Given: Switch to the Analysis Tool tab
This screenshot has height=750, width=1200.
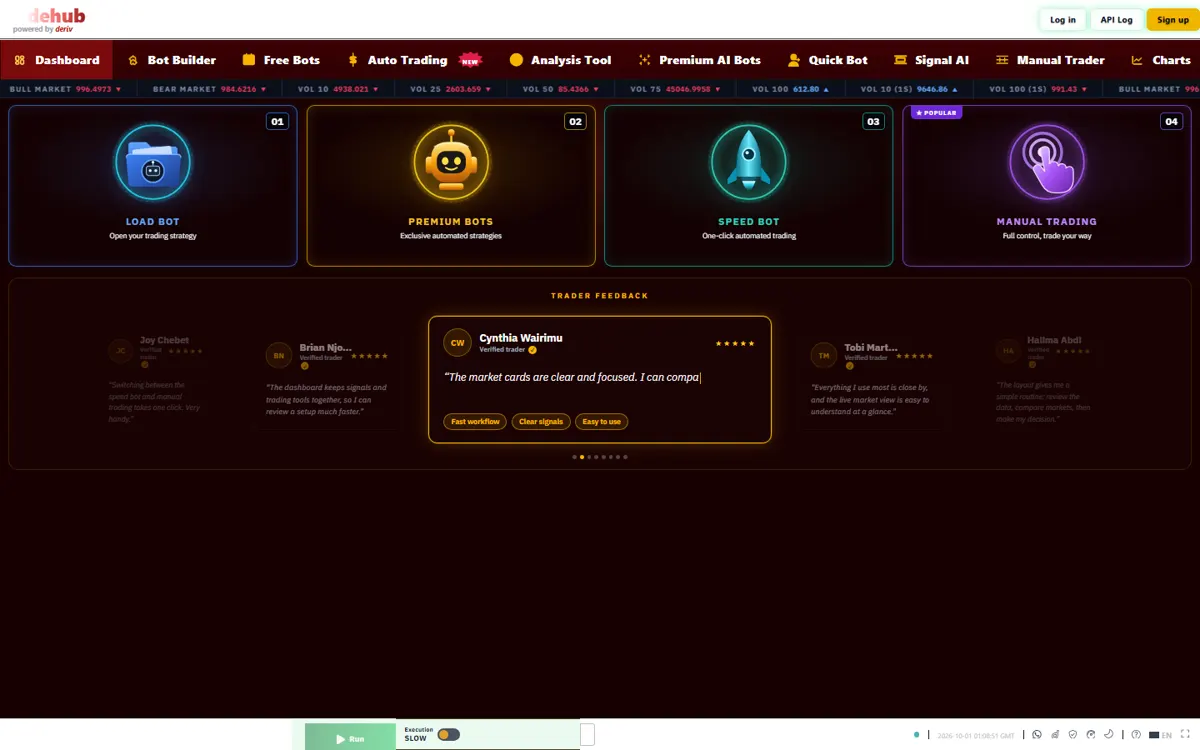Looking at the screenshot, I should 560,60.
